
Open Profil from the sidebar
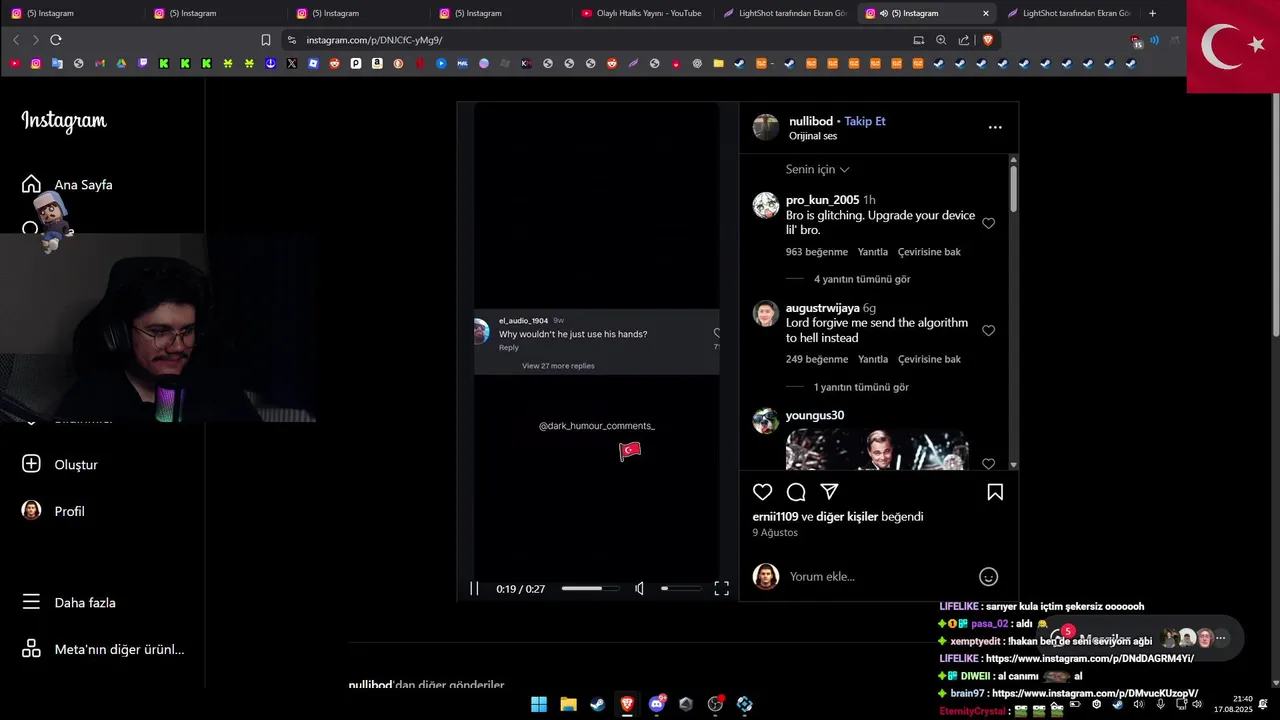(69, 511)
